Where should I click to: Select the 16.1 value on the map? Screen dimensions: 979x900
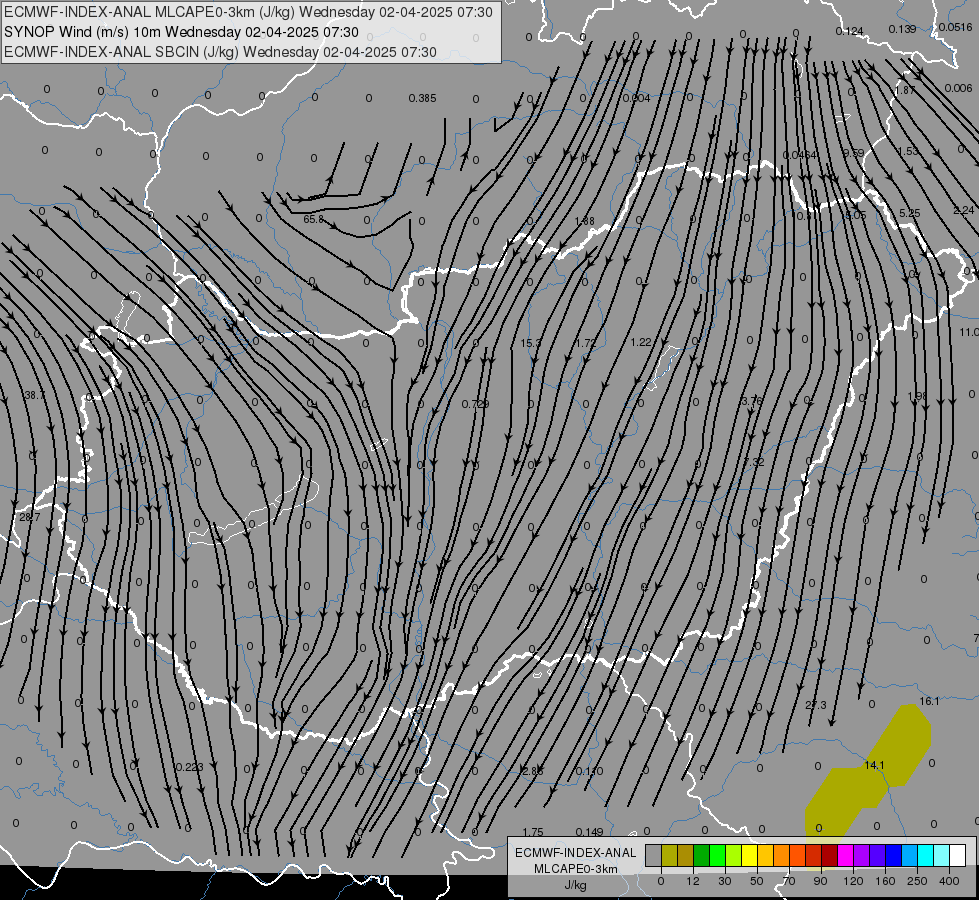[x=929, y=701]
